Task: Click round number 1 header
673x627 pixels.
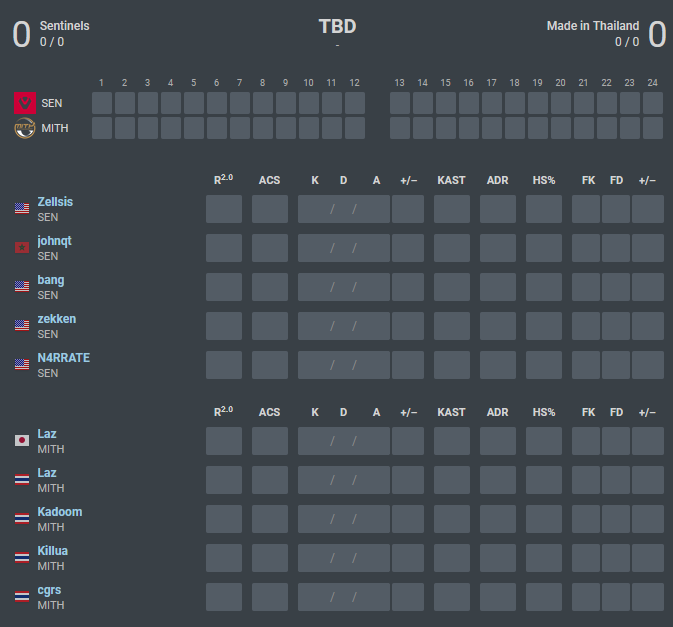Action: tap(101, 83)
